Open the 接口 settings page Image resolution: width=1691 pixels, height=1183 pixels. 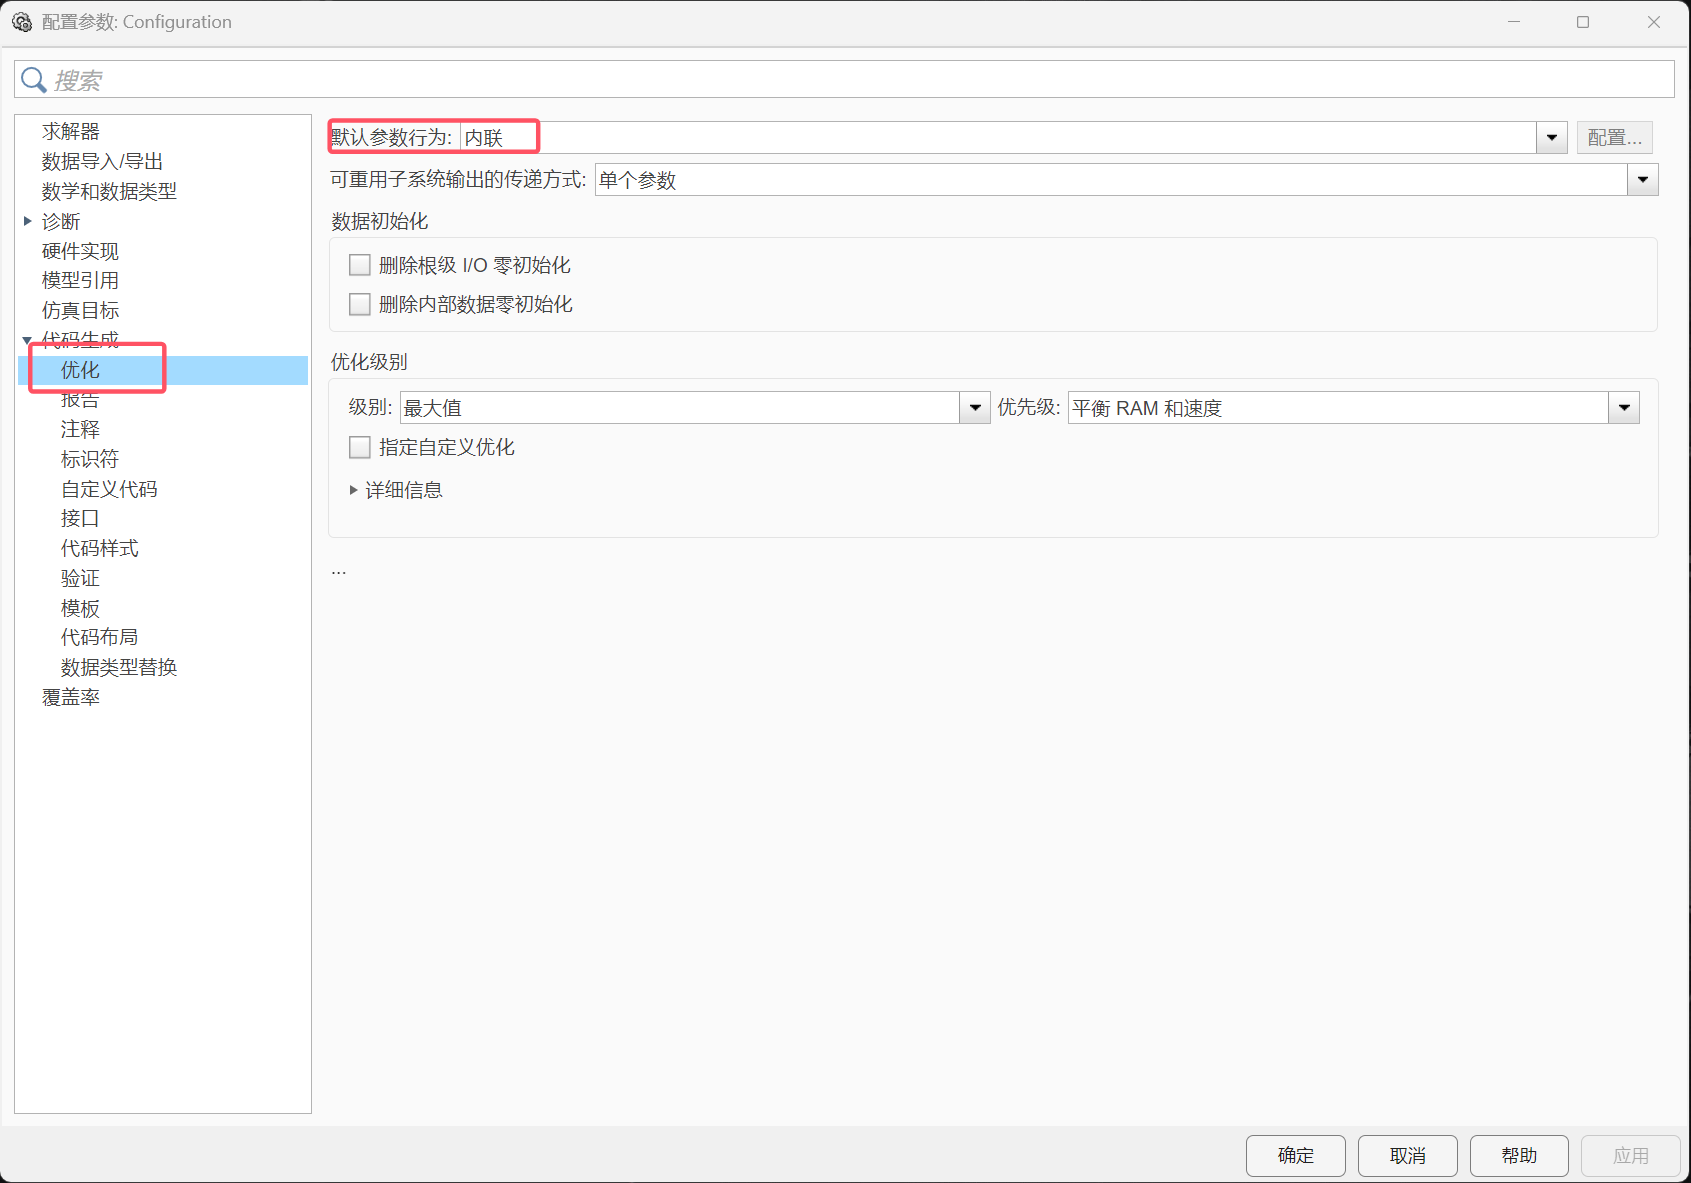pyautogui.click(x=79, y=518)
